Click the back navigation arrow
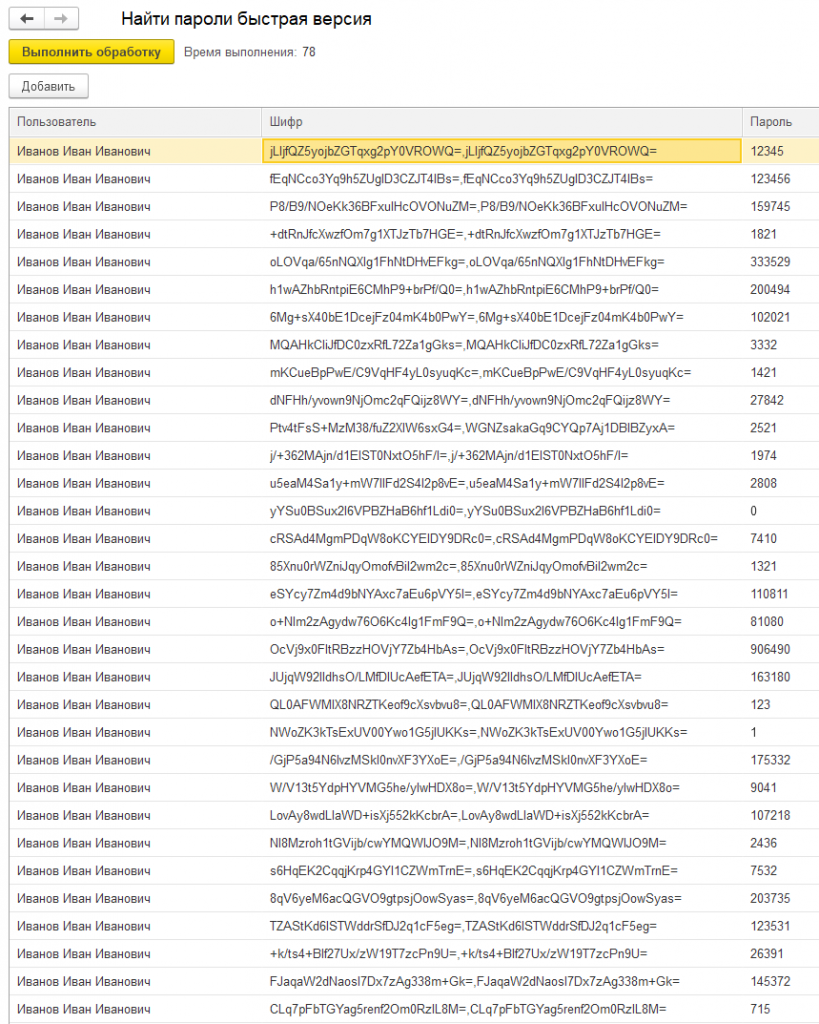Screen dimensions: 819x1024 pos(26,20)
